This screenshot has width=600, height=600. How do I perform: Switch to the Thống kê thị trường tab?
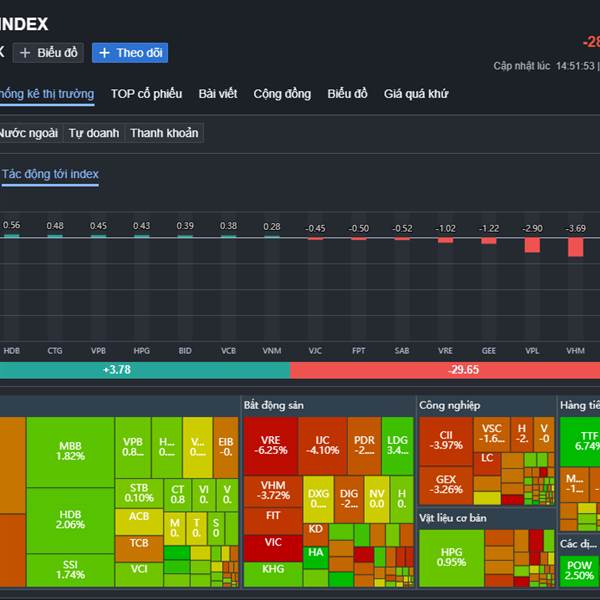tap(46, 94)
